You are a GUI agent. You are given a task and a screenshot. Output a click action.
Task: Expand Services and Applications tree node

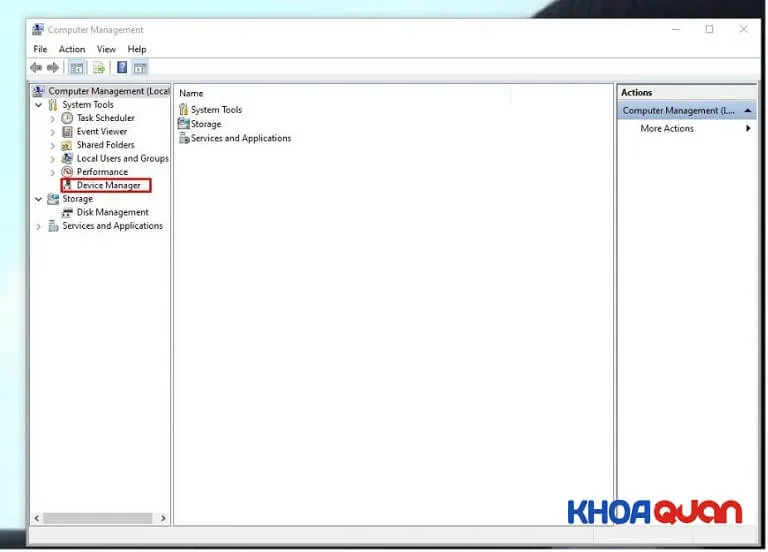(39, 226)
